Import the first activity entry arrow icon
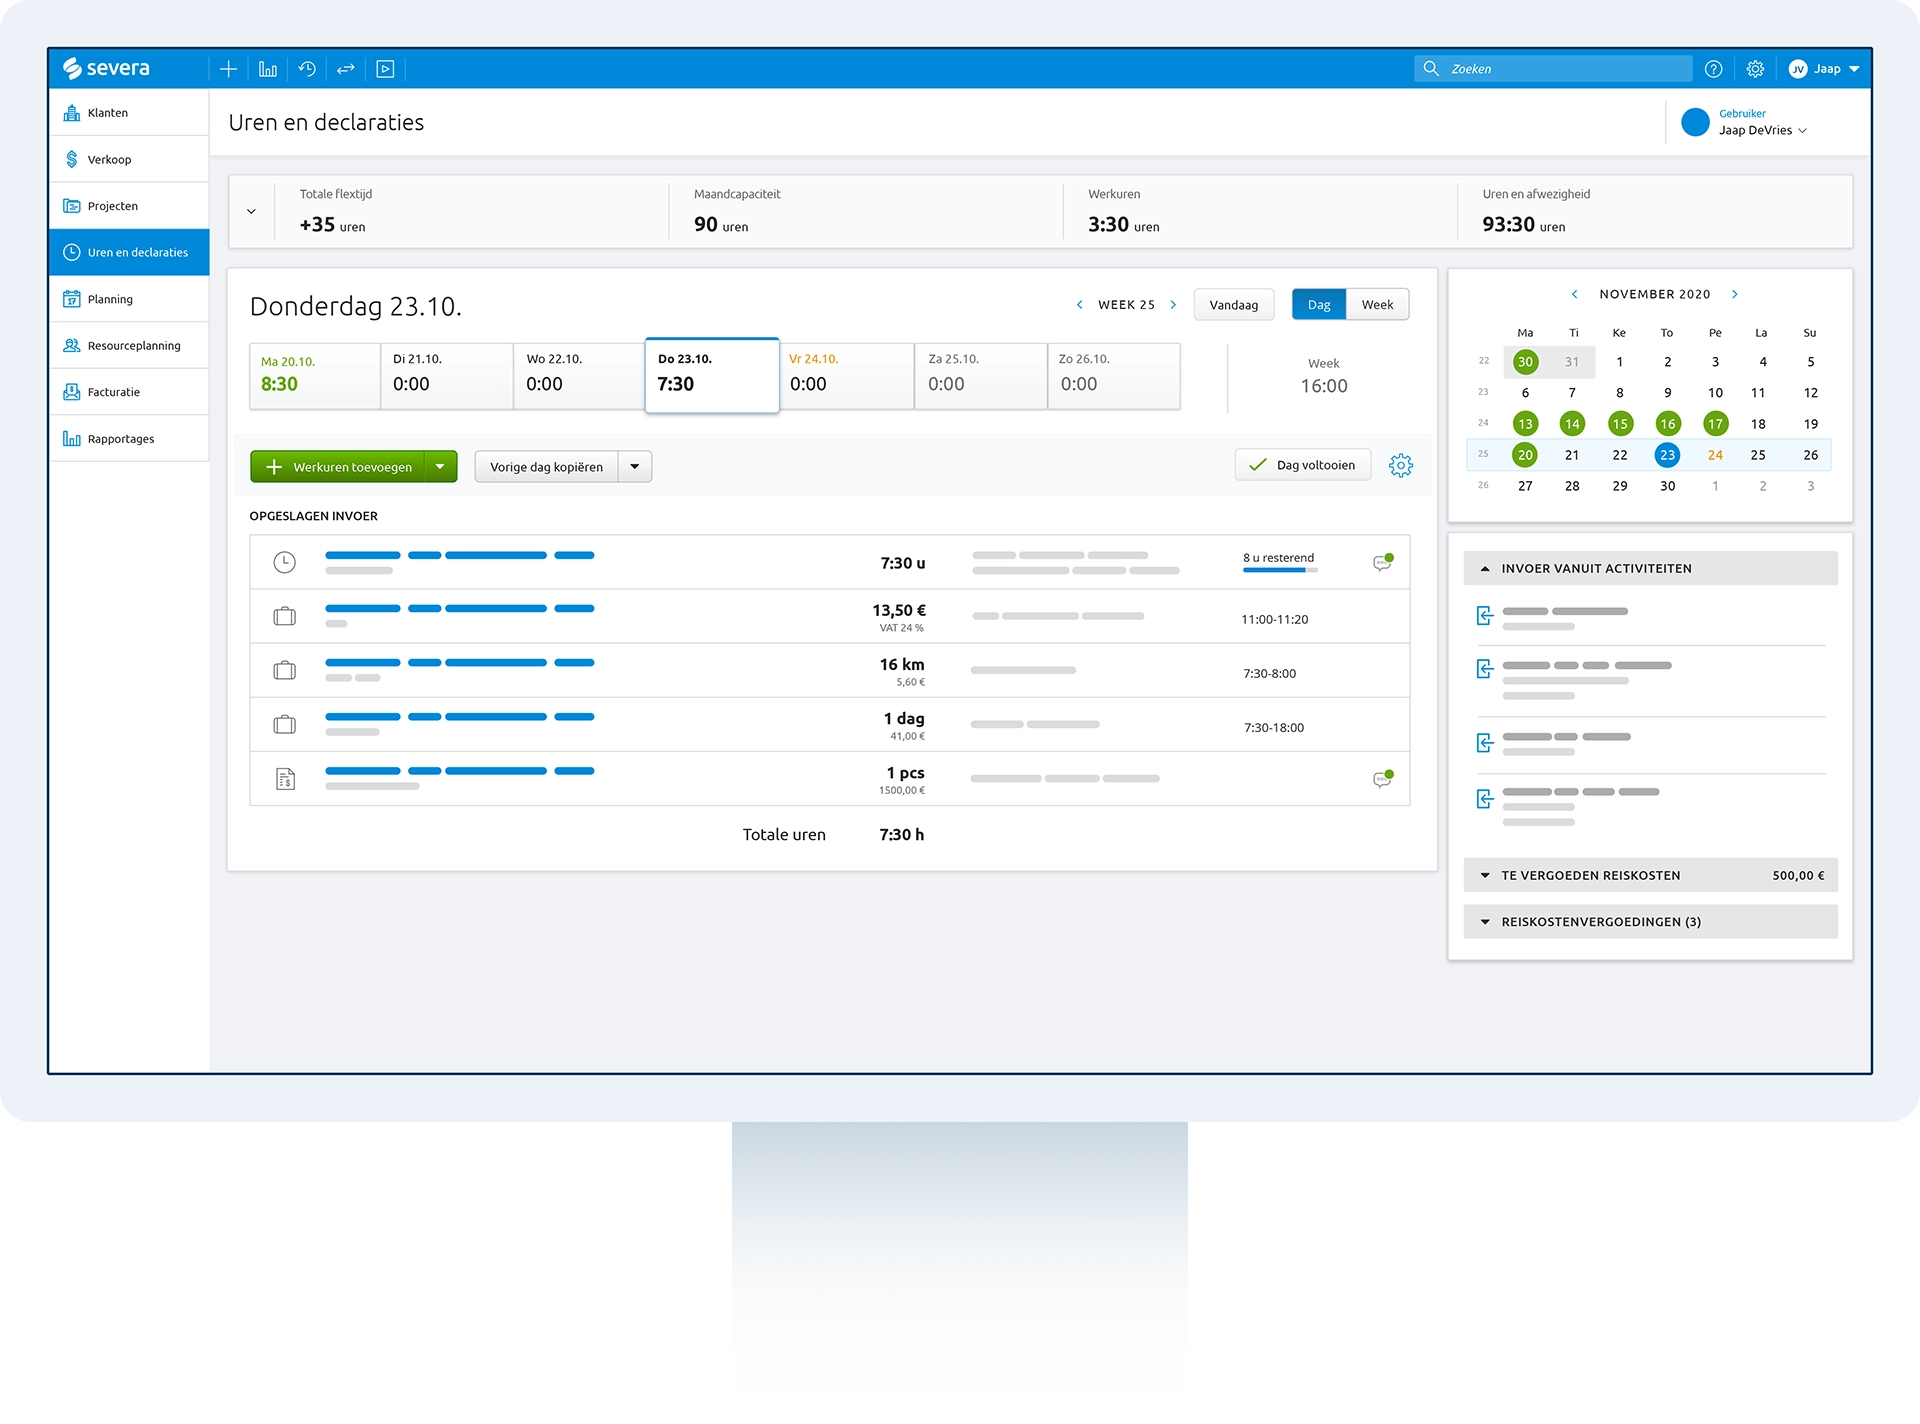1920x1424 pixels. (x=1485, y=616)
